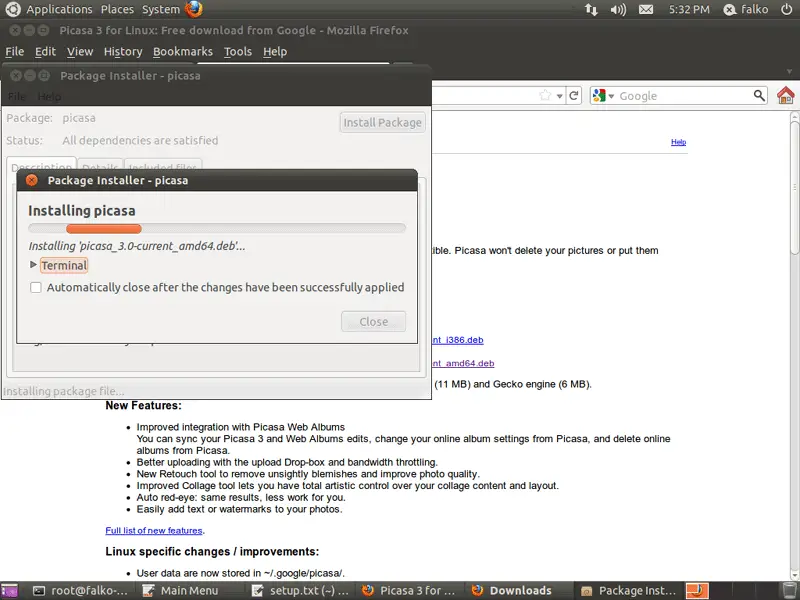Launch Firefox from the top panel icon
800x600 pixels.
pos(194,9)
